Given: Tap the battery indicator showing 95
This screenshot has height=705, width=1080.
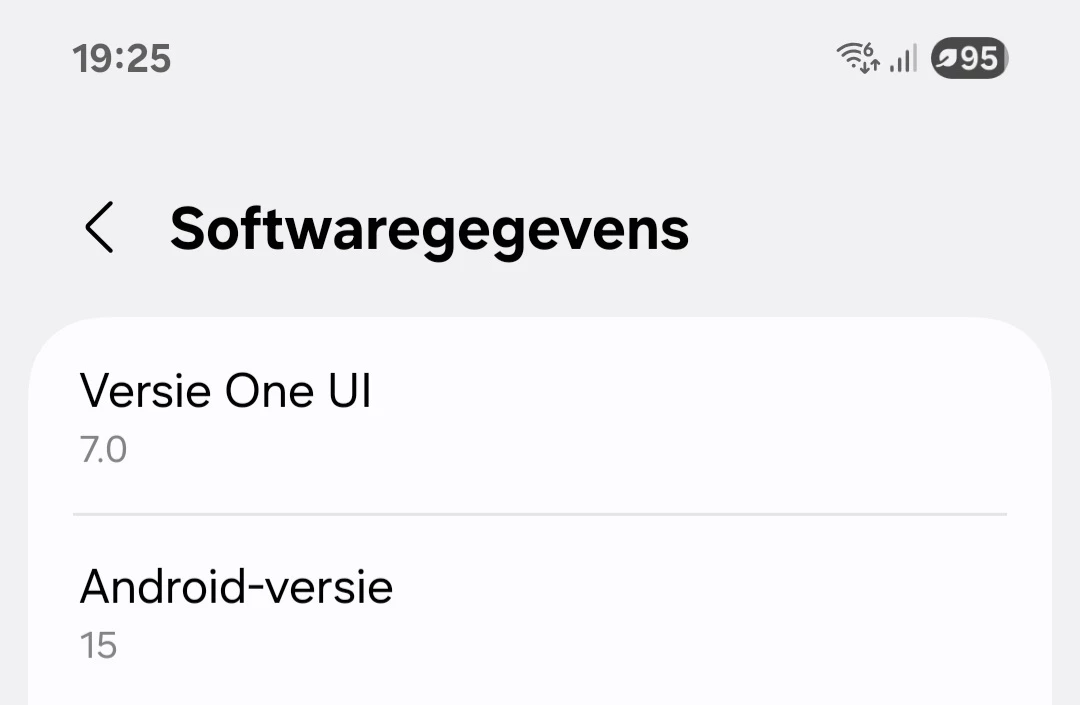Looking at the screenshot, I should coord(968,59).
